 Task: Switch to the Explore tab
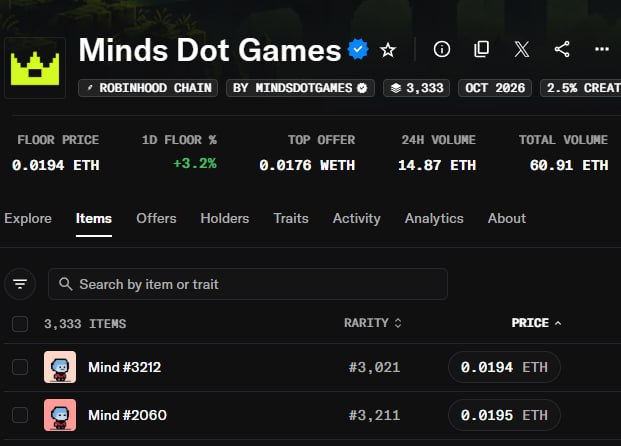tap(28, 219)
